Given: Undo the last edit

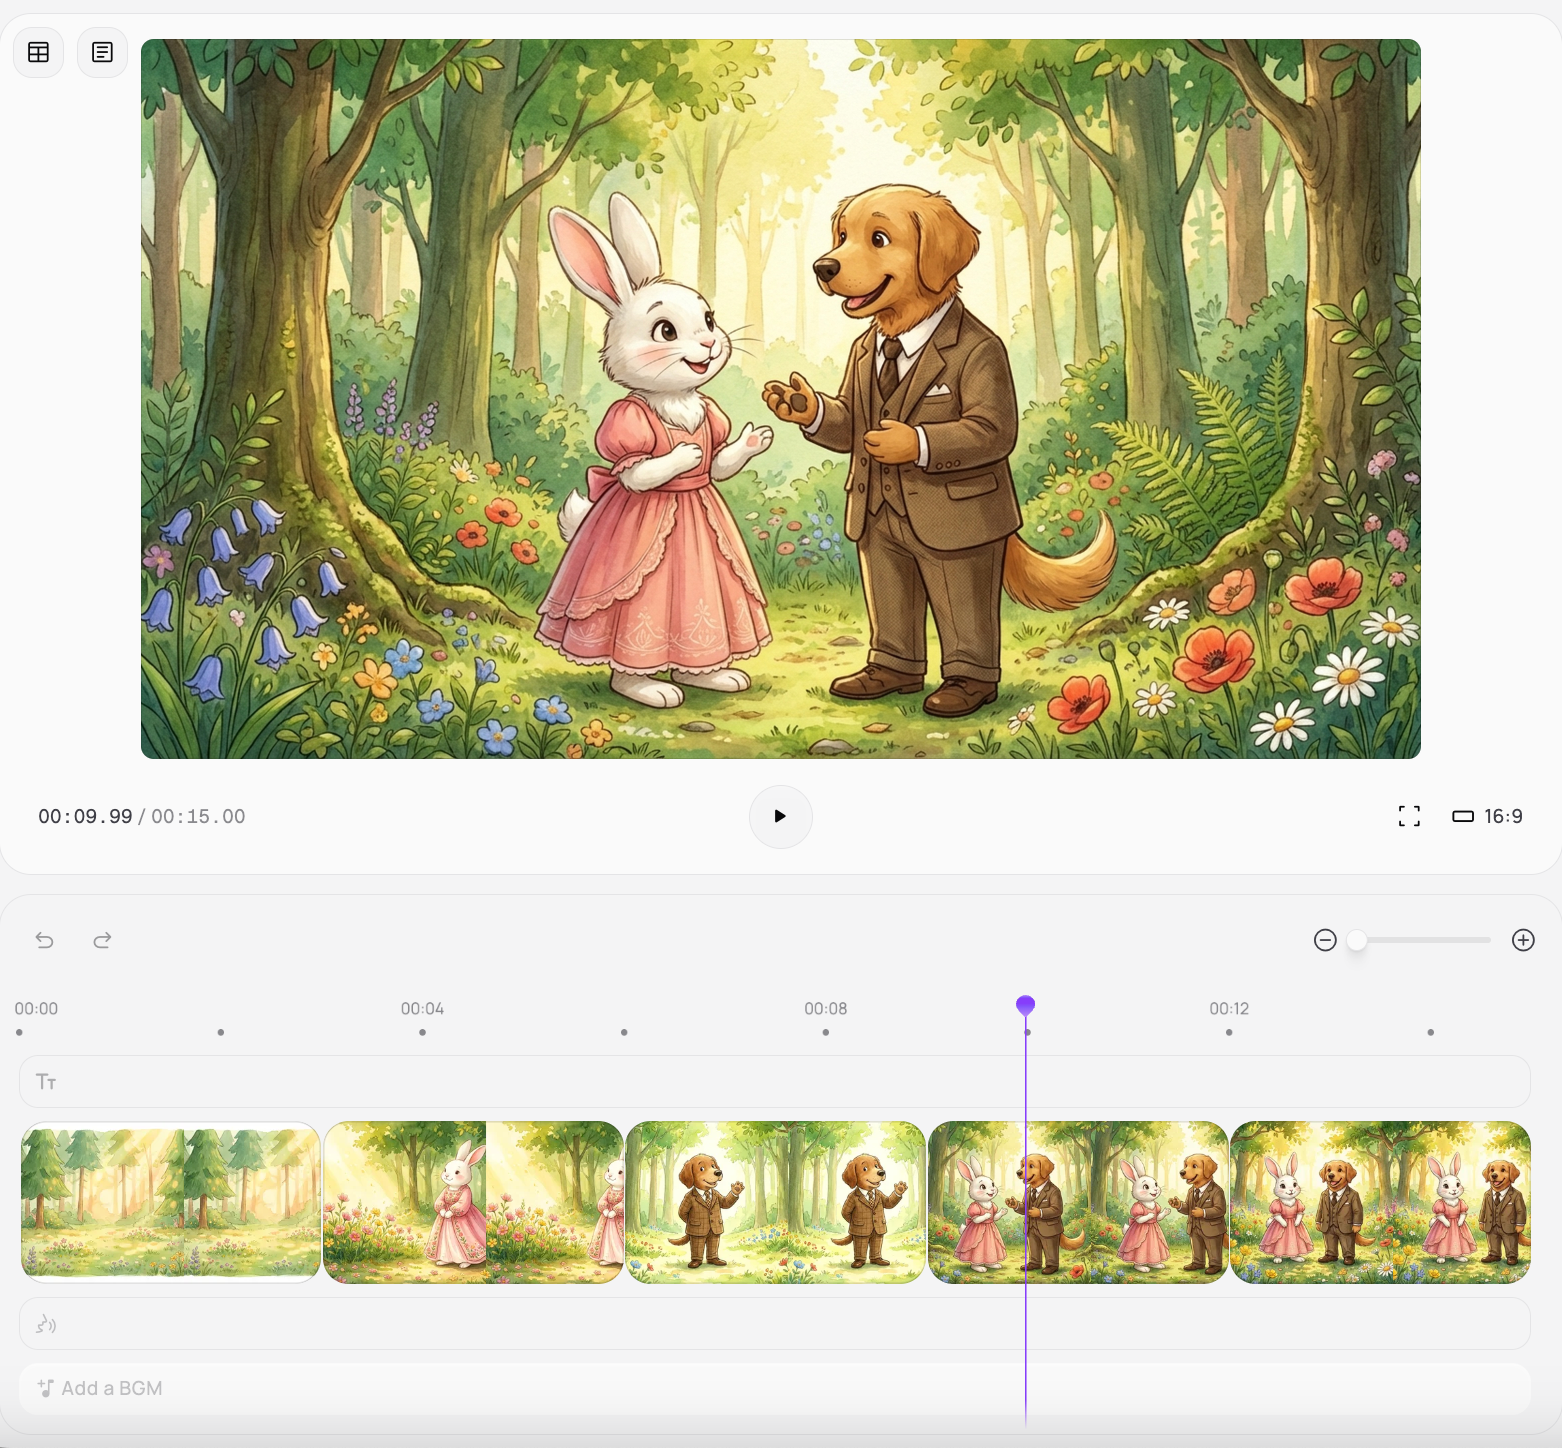Looking at the screenshot, I should click(45, 940).
